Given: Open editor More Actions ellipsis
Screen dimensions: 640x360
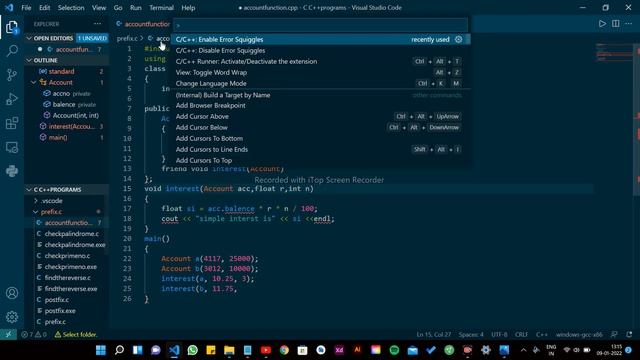Looking at the screenshot, I should point(629,24).
